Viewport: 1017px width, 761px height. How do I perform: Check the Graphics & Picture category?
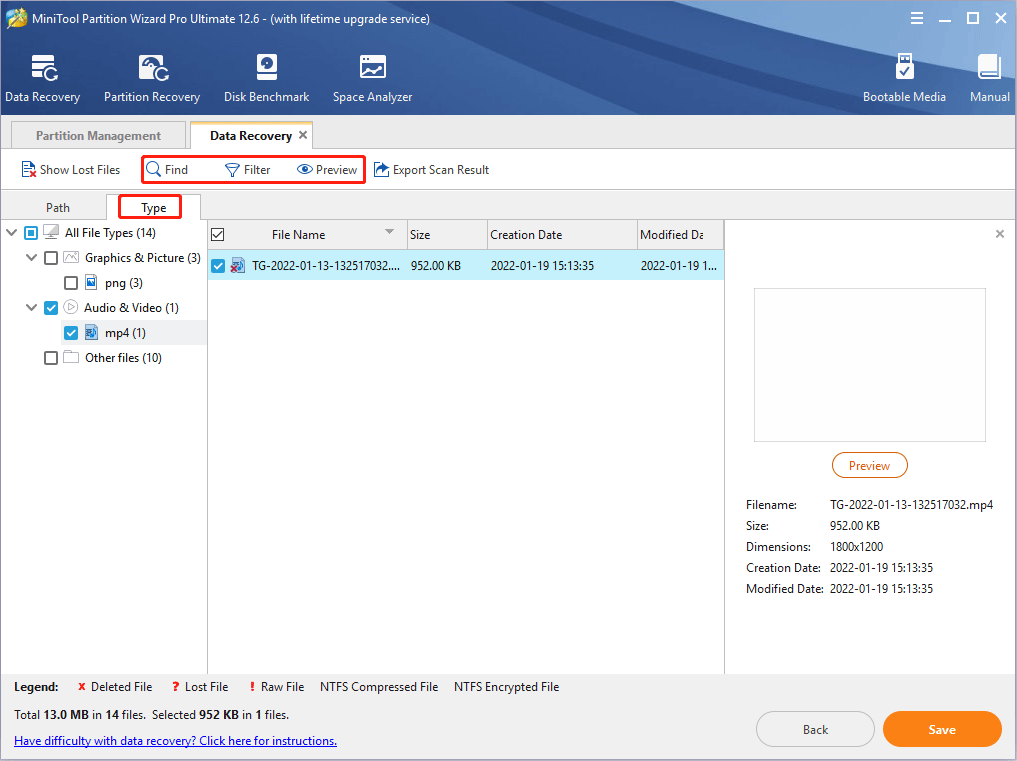pos(50,257)
